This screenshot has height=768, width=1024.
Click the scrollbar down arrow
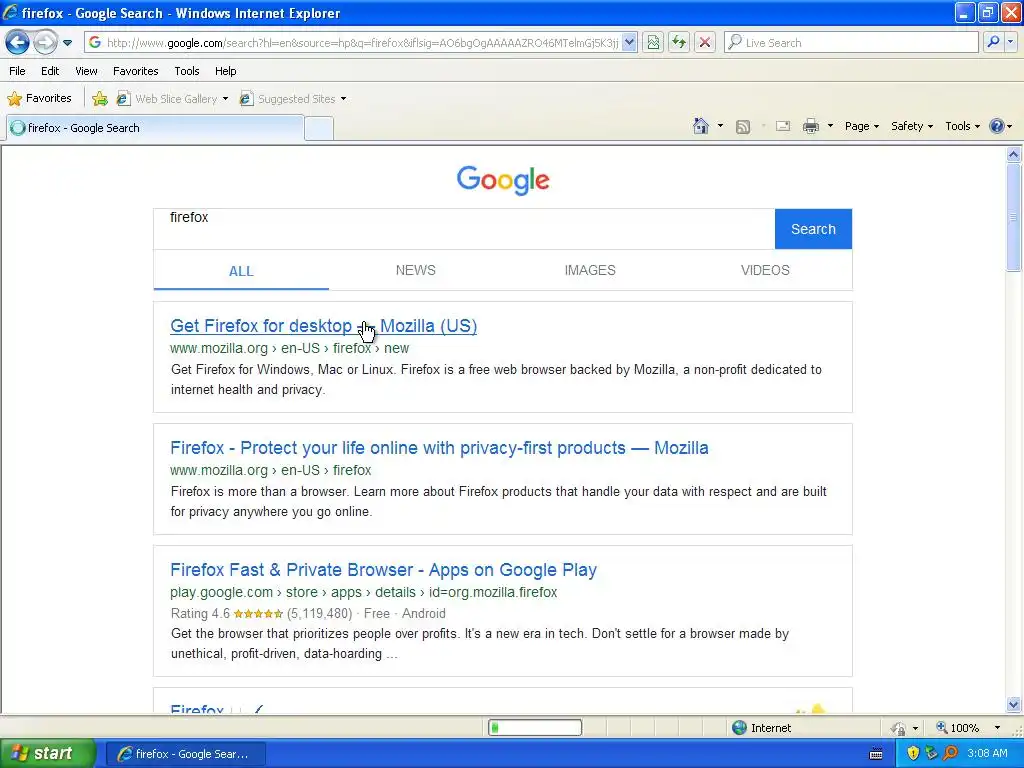coord(1013,705)
